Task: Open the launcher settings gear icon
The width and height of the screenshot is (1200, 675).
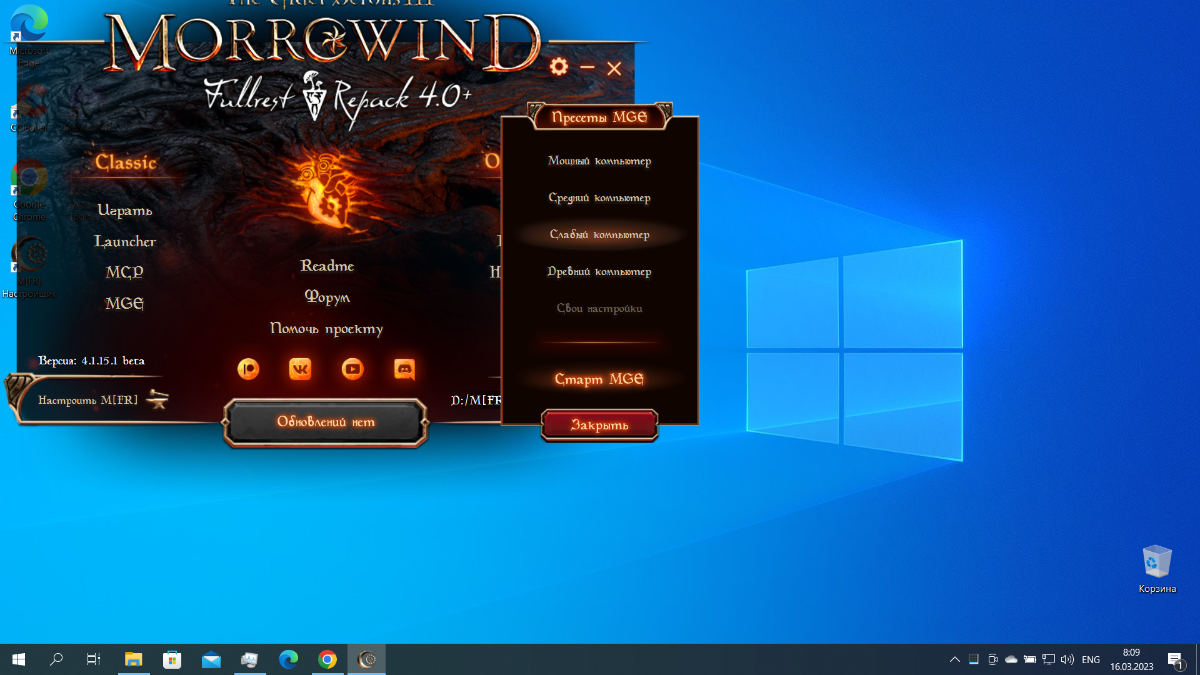Action: click(559, 67)
